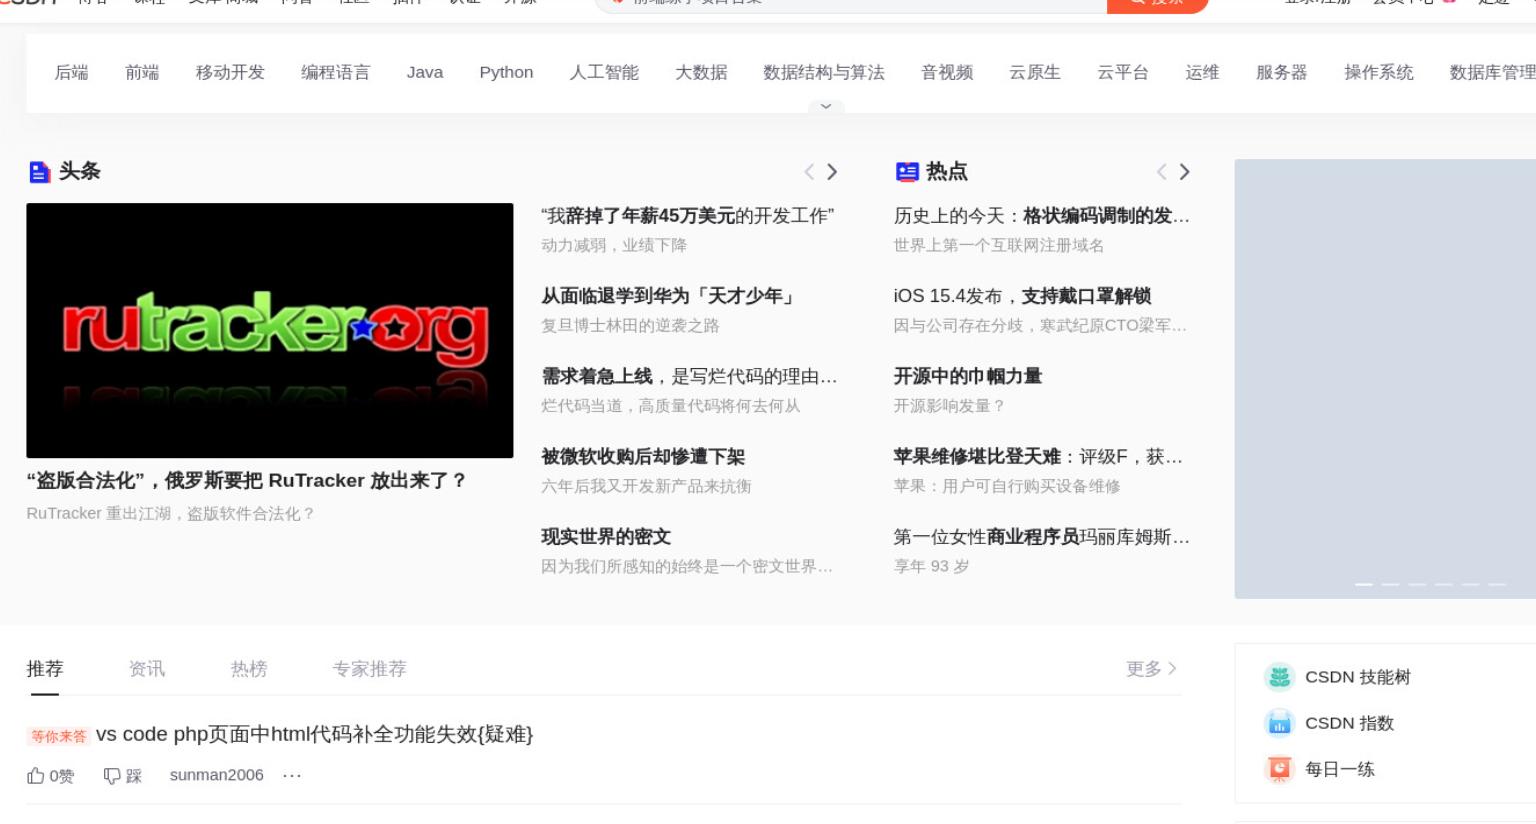1536x824 pixels.
Task: Open 开源中的巾帼力量 article
Action: click(x=968, y=376)
